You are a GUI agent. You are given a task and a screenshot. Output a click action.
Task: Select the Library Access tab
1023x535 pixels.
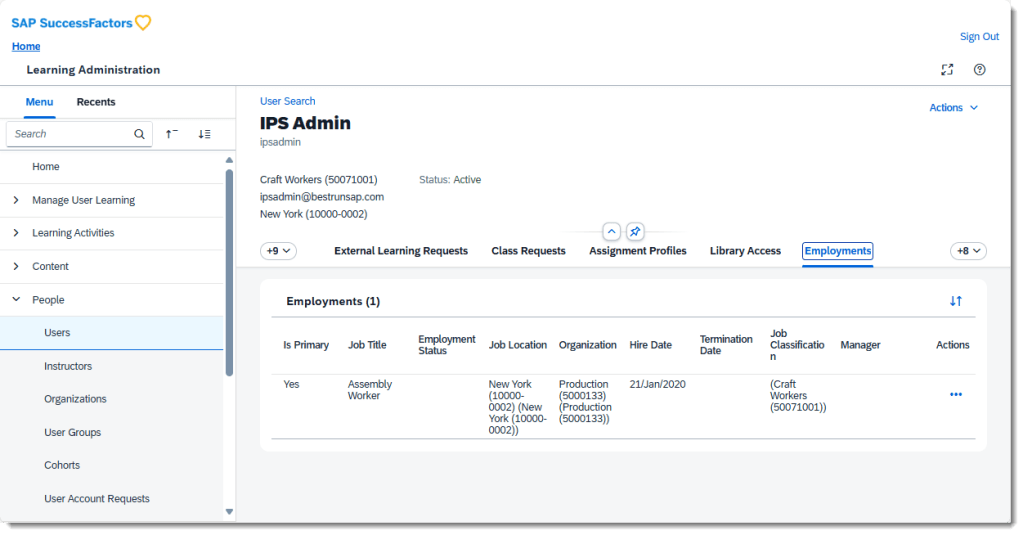point(745,251)
